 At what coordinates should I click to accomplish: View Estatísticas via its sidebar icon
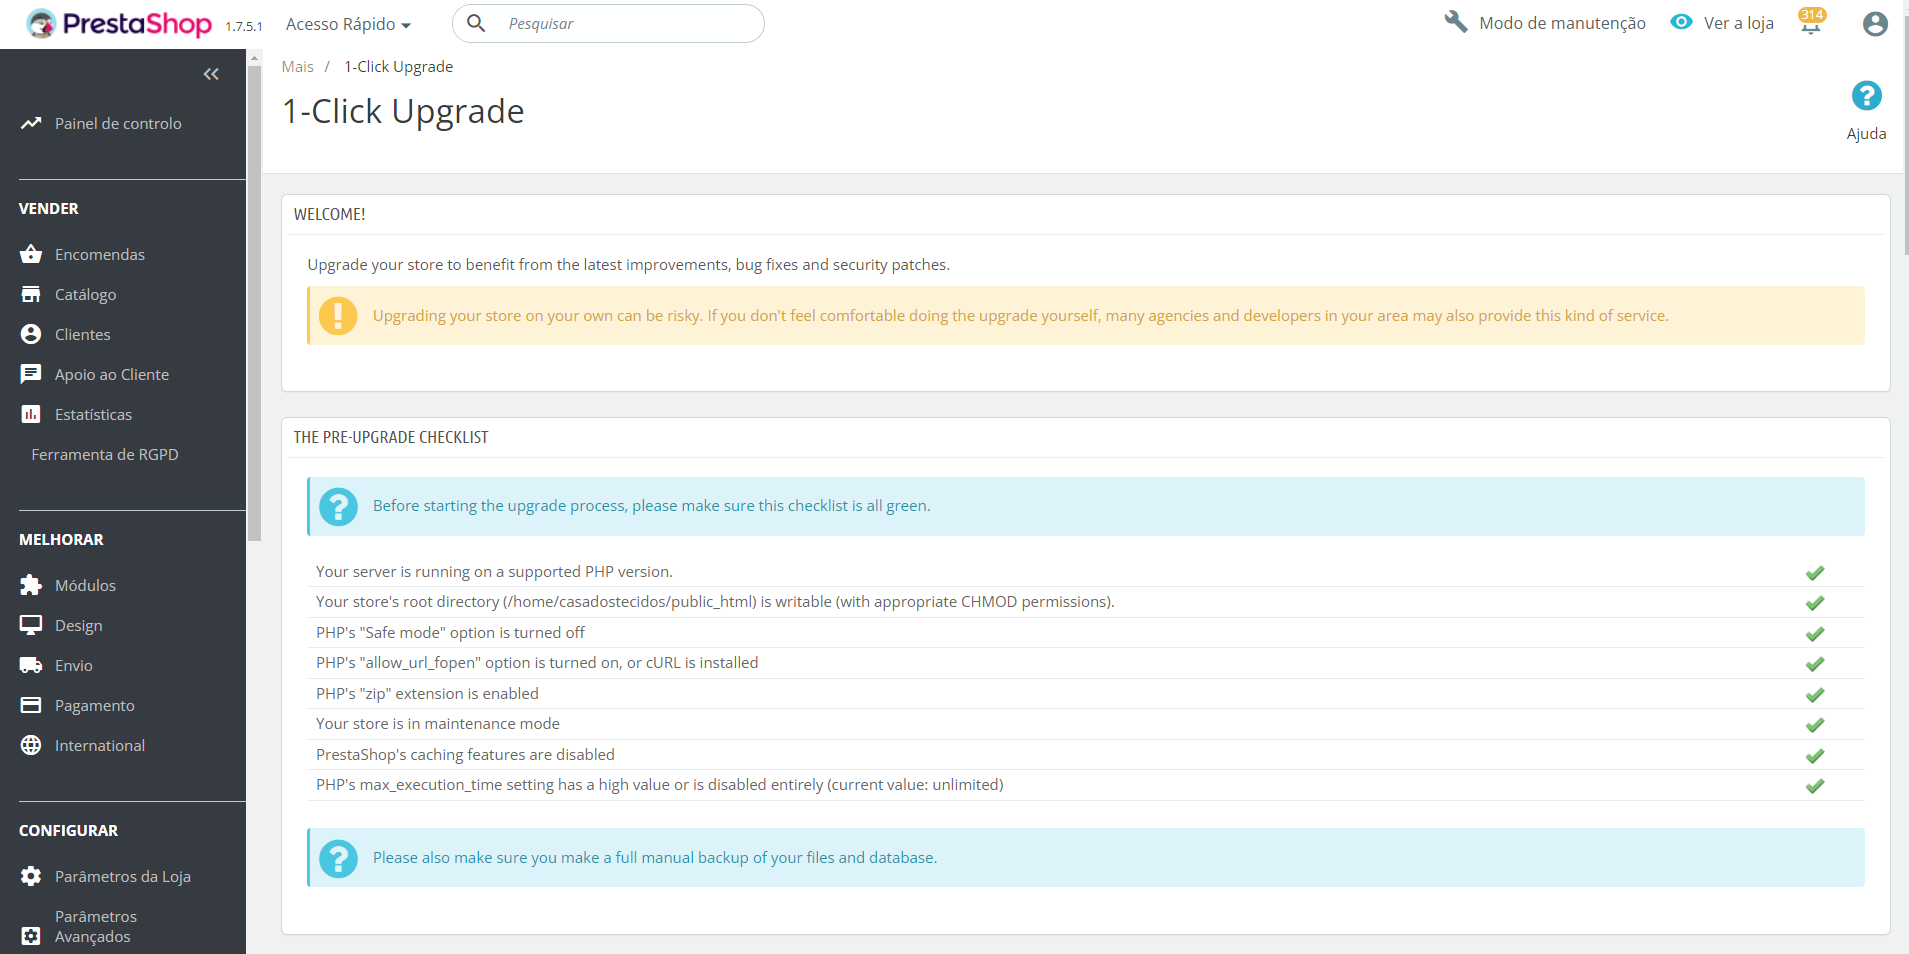point(32,413)
